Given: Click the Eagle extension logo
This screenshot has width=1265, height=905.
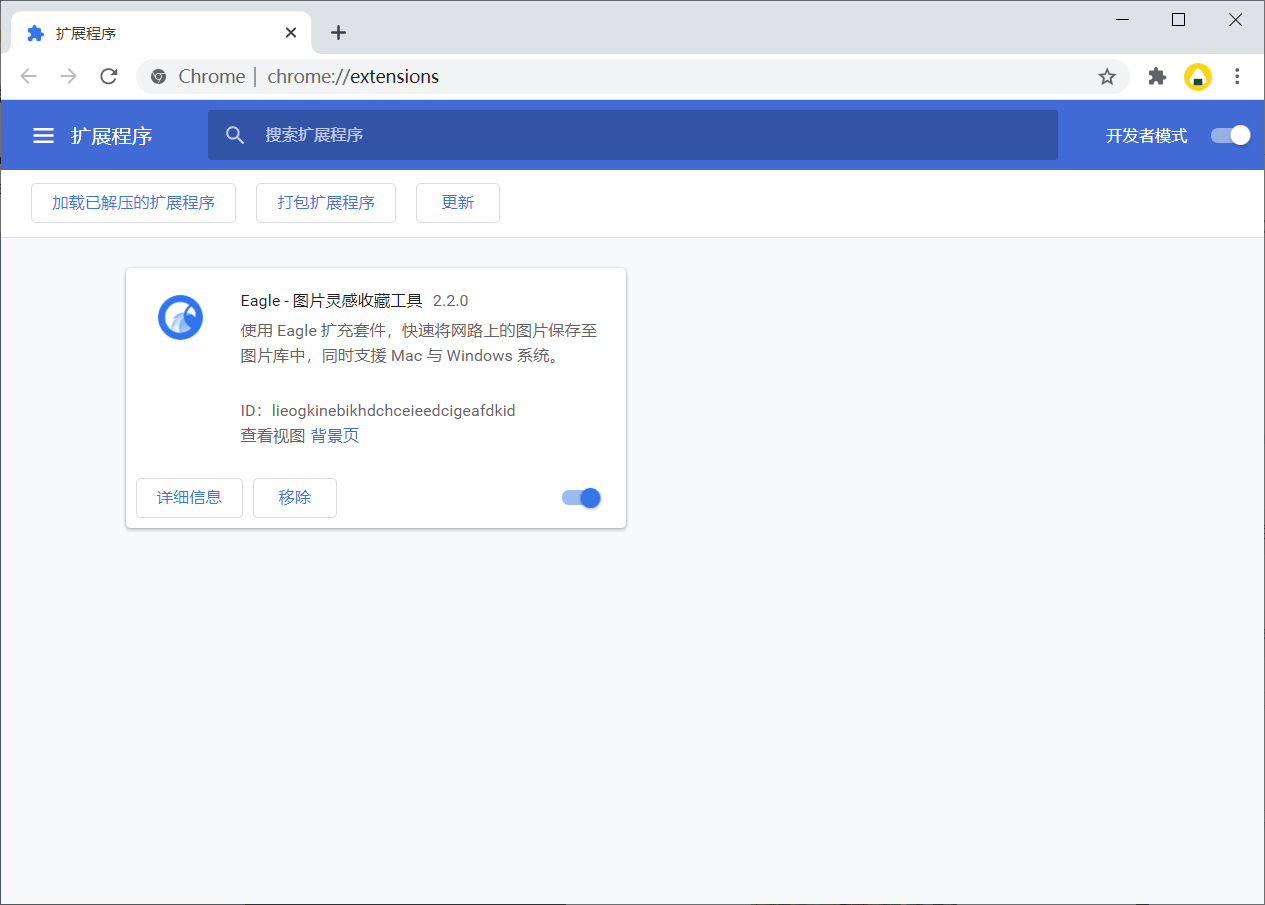Looking at the screenshot, I should [181, 318].
